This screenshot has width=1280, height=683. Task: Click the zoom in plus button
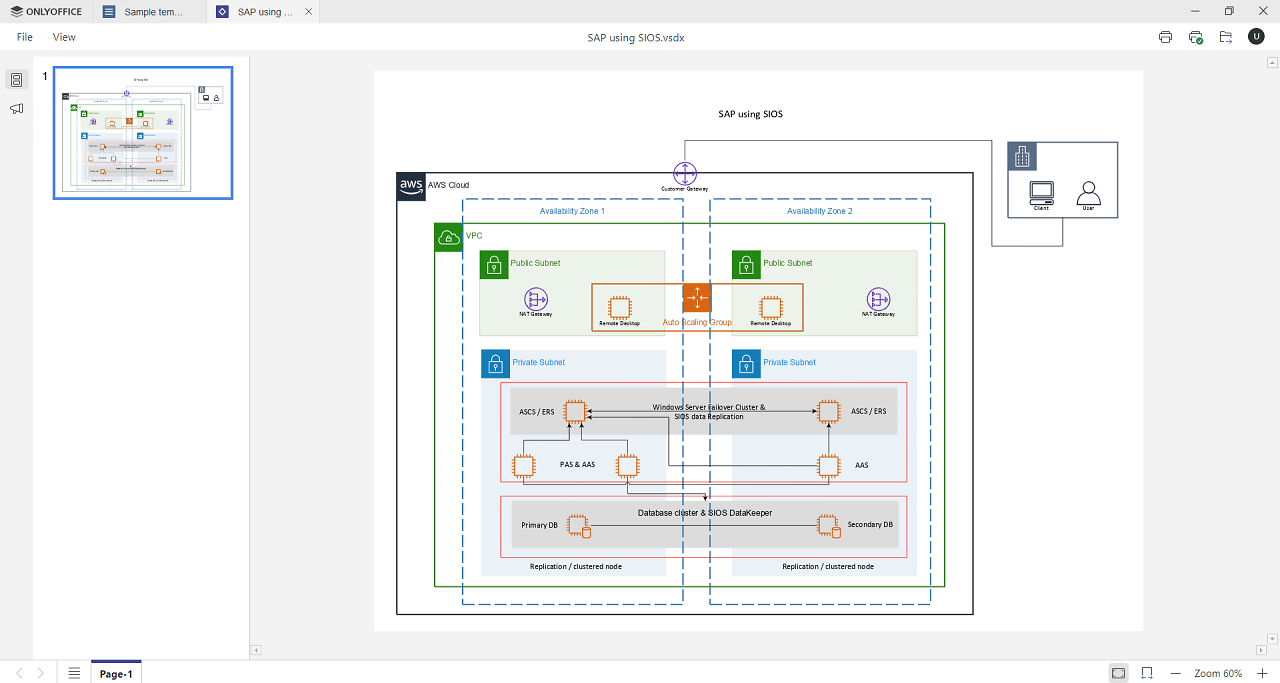pos(1262,673)
